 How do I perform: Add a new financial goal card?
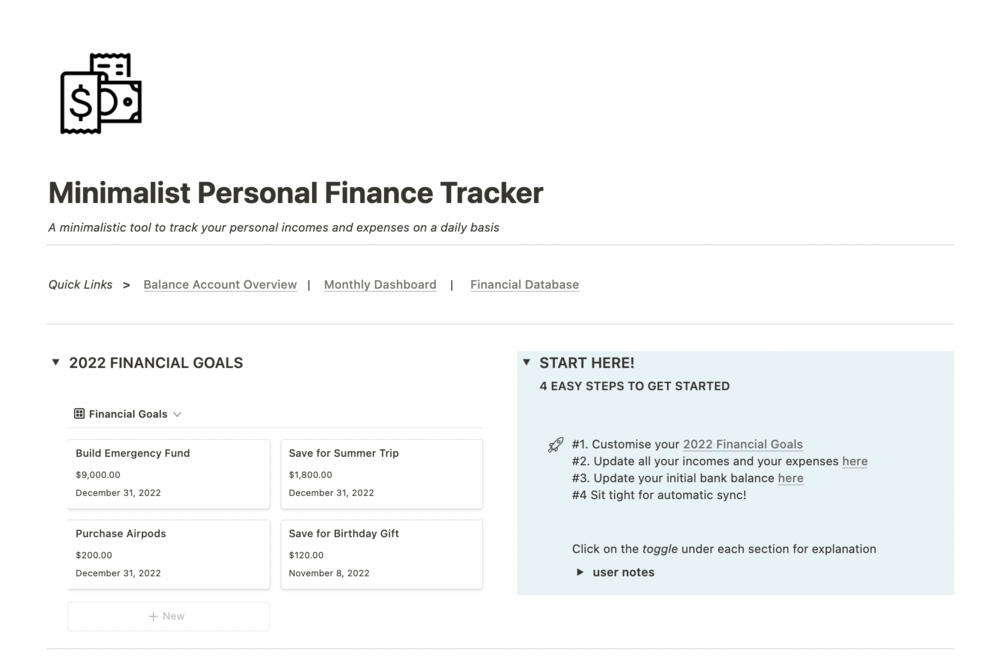[x=168, y=616]
